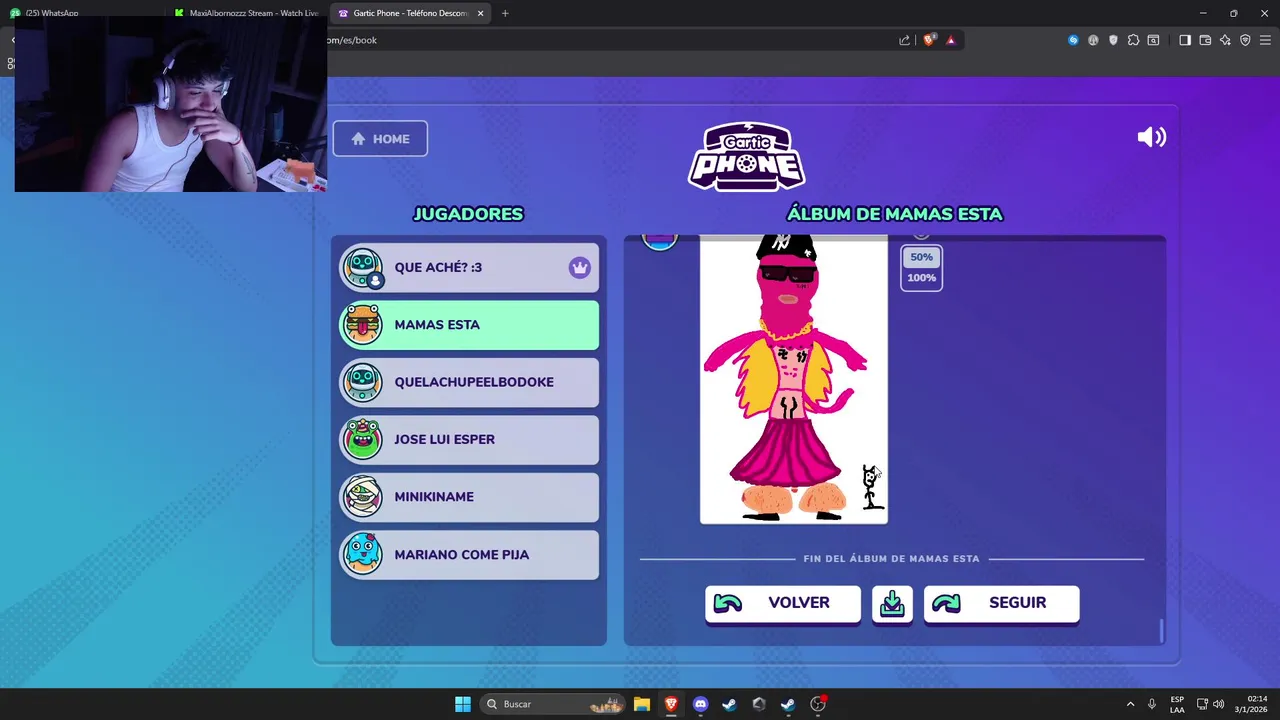Click MAMAS ESTA burger avatar
1280x720 pixels.
[362, 325]
